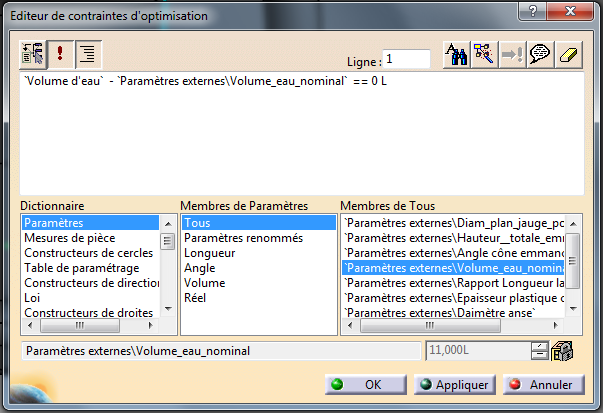Cancel with the Annuler button
The image size is (603, 413).
tap(544, 385)
